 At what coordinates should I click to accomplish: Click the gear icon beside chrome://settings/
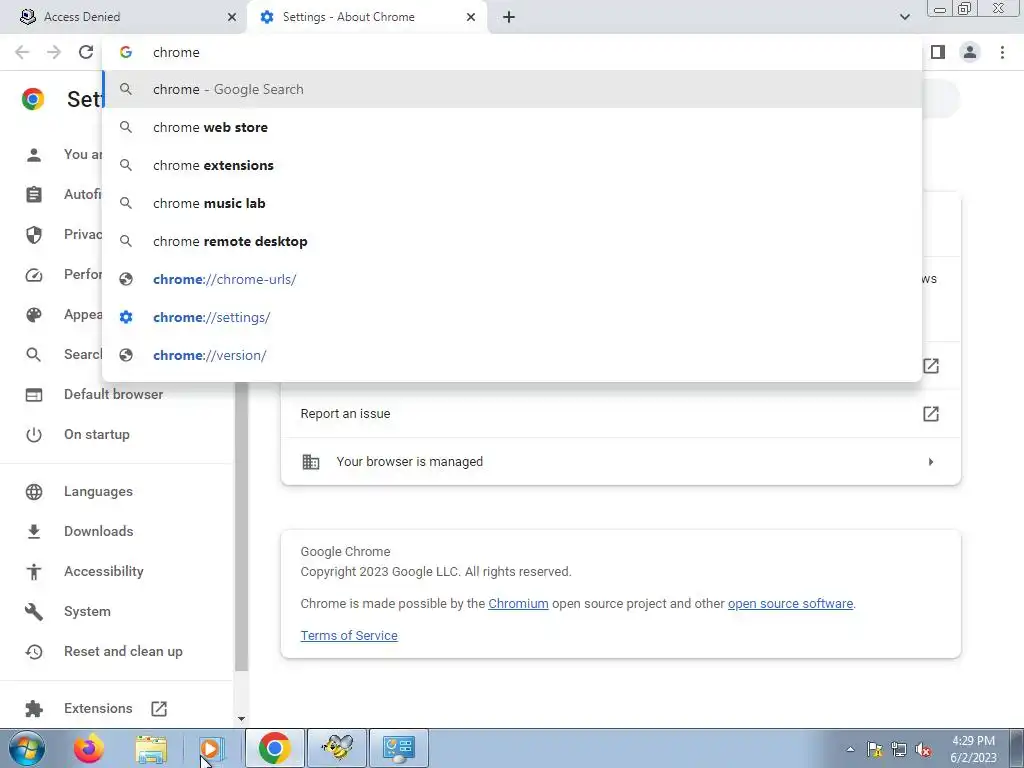tap(126, 317)
